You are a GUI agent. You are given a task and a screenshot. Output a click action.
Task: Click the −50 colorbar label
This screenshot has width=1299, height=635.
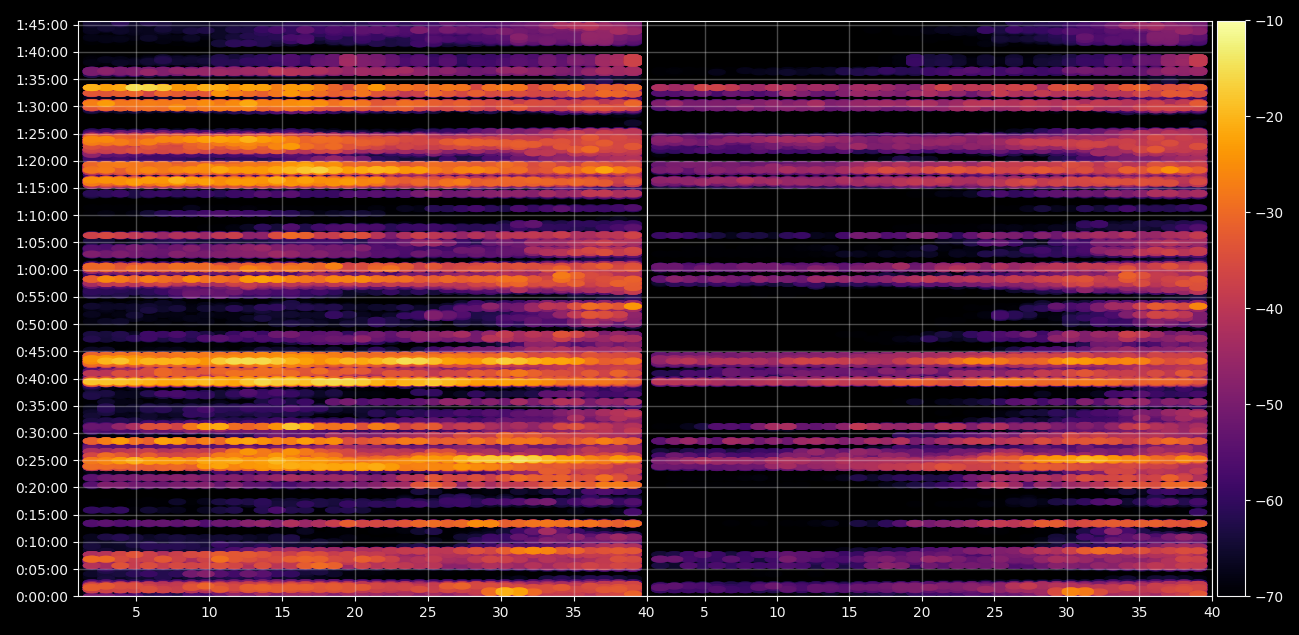1269,405
